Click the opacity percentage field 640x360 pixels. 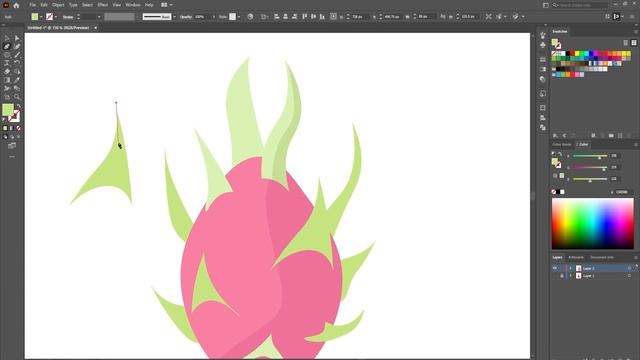(202, 17)
